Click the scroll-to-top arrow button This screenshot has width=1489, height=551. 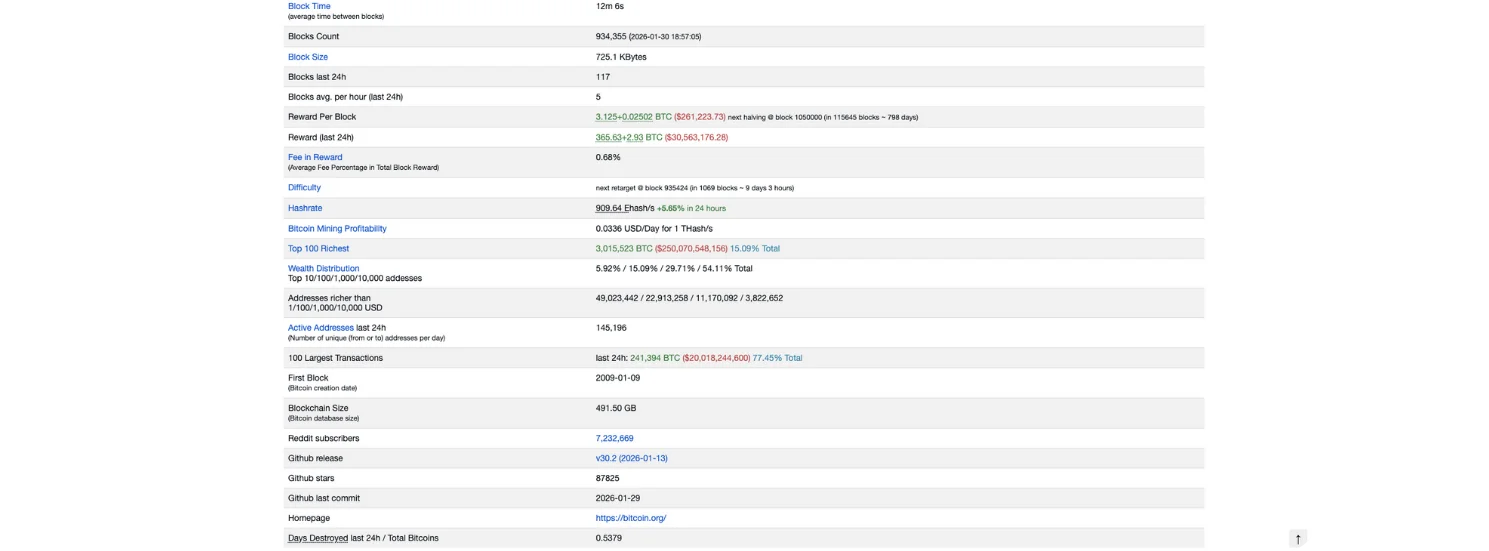pos(1298,539)
